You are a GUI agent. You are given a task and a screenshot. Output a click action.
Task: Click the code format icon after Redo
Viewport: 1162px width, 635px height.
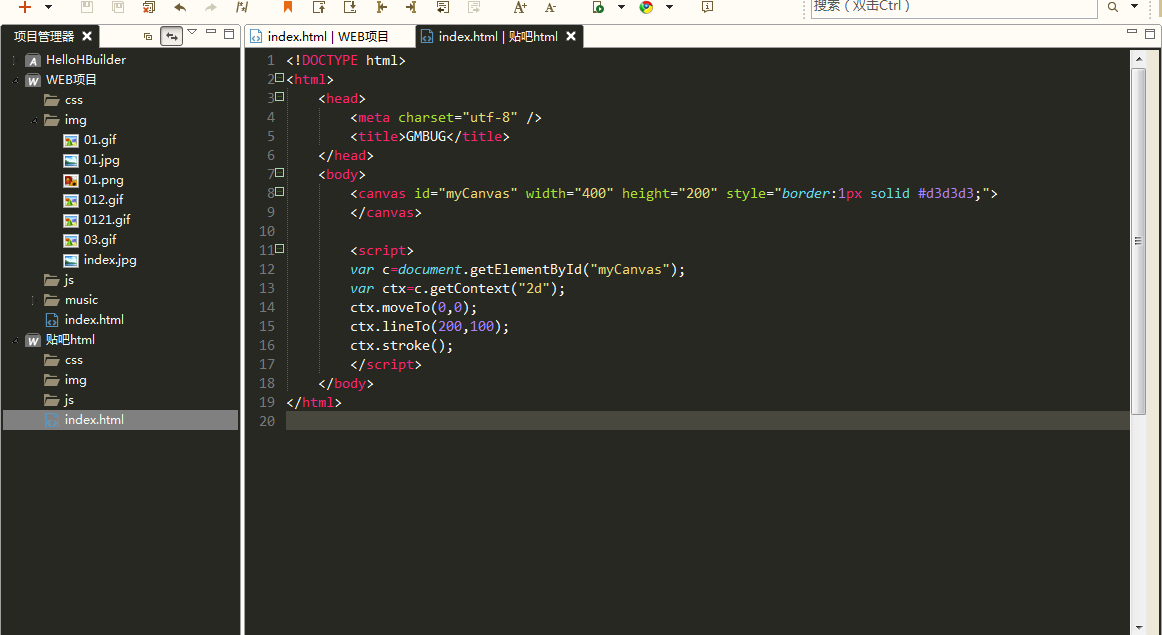coord(242,7)
